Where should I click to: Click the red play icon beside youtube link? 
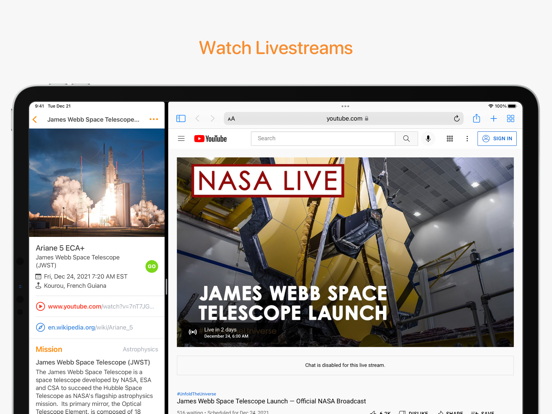40,307
